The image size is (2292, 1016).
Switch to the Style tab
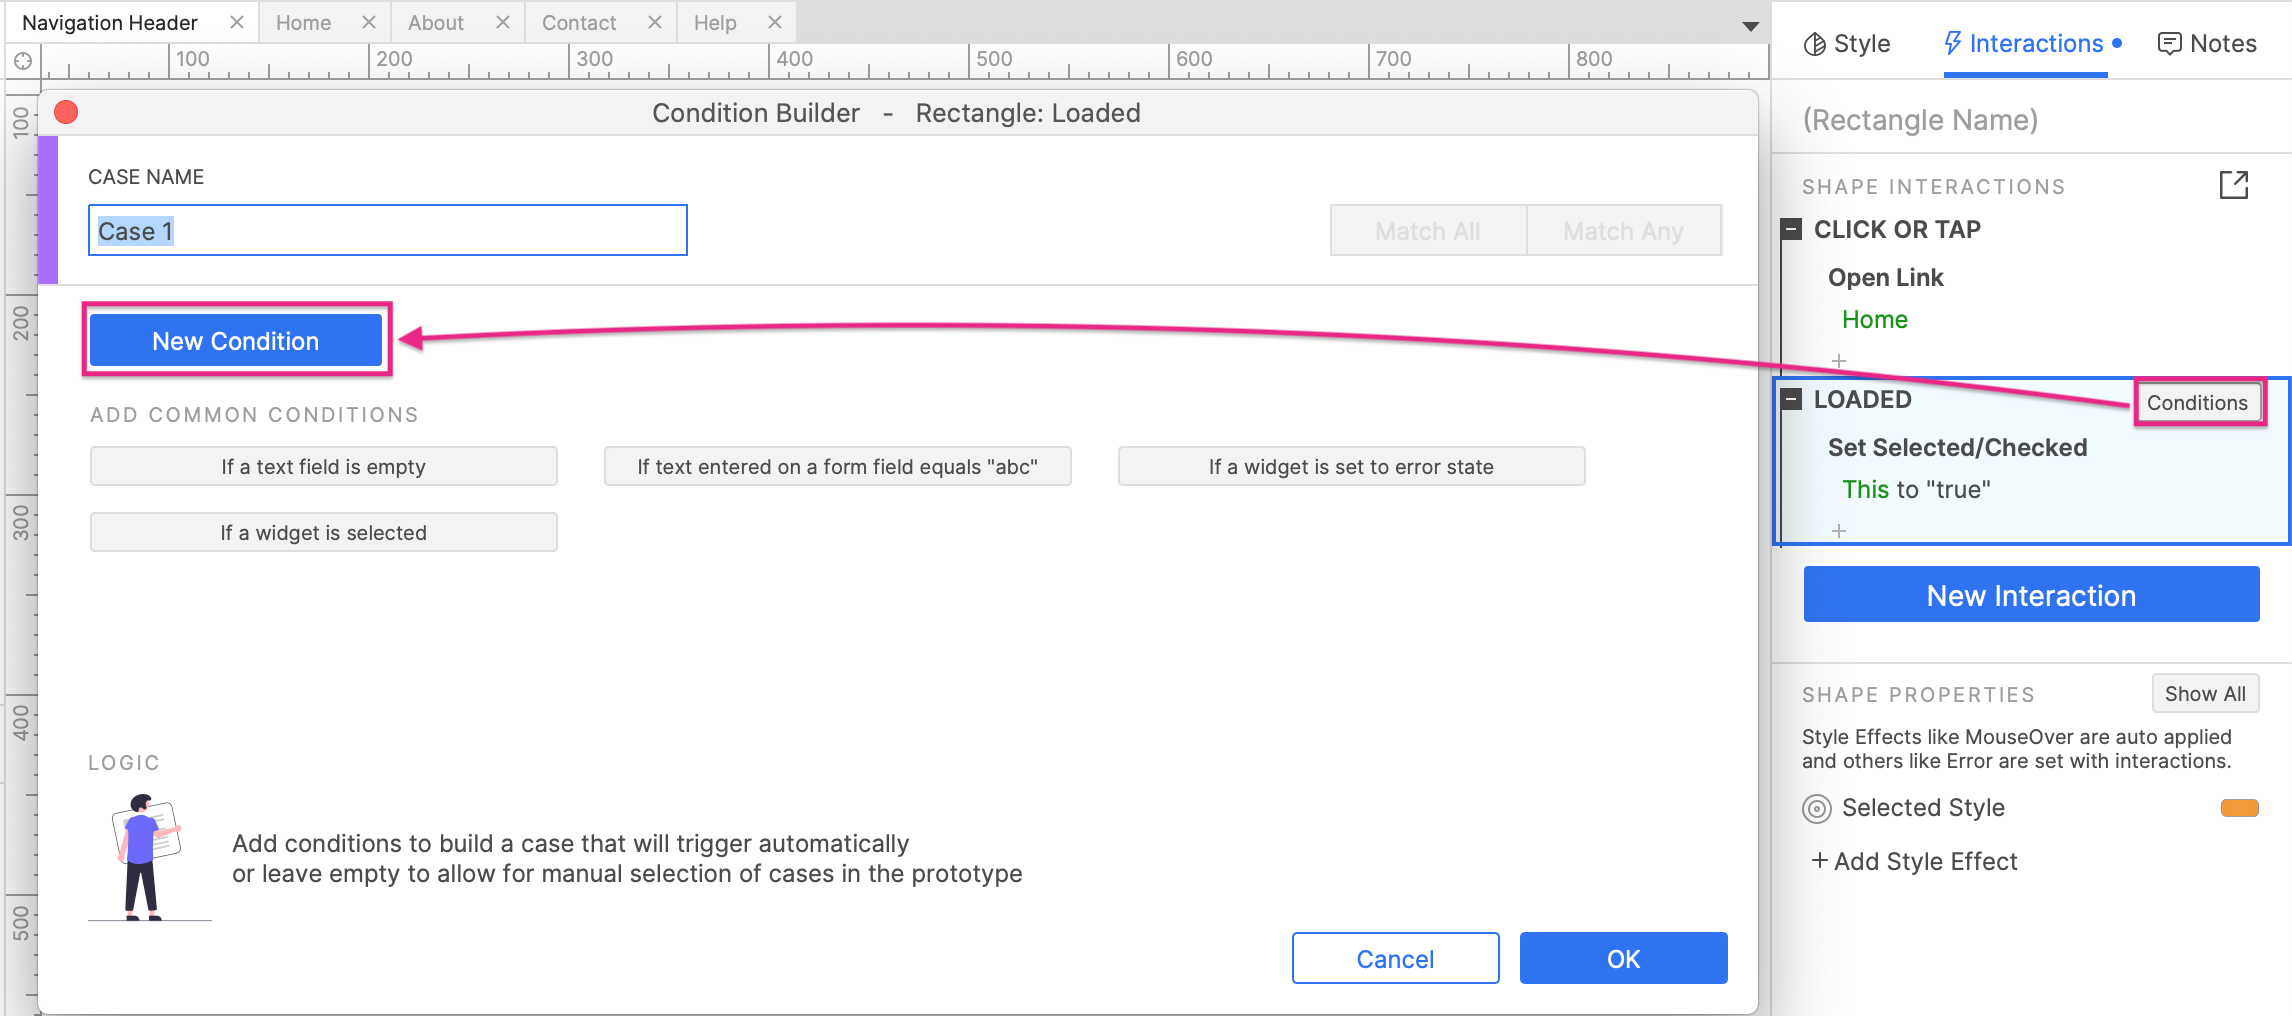click(x=1847, y=44)
